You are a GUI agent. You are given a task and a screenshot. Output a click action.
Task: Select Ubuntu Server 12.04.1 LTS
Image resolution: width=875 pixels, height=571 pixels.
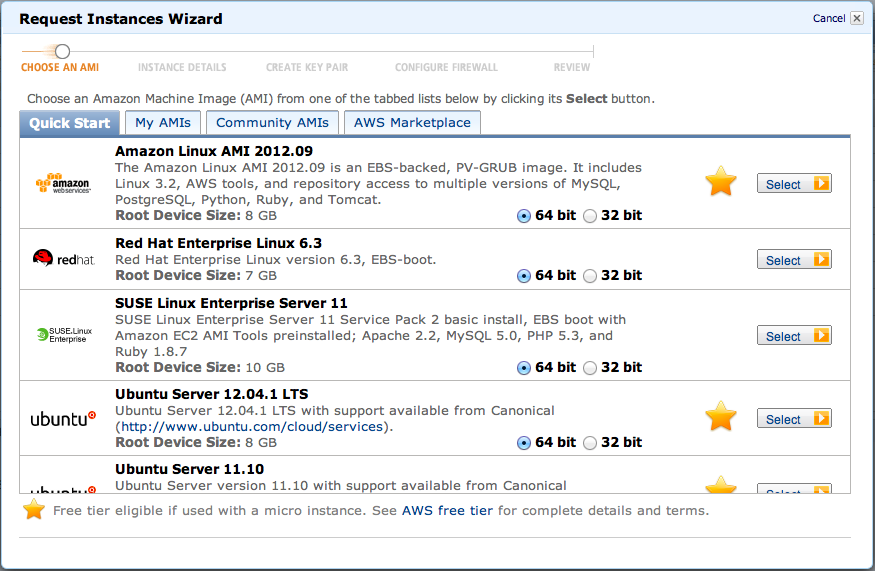click(794, 419)
